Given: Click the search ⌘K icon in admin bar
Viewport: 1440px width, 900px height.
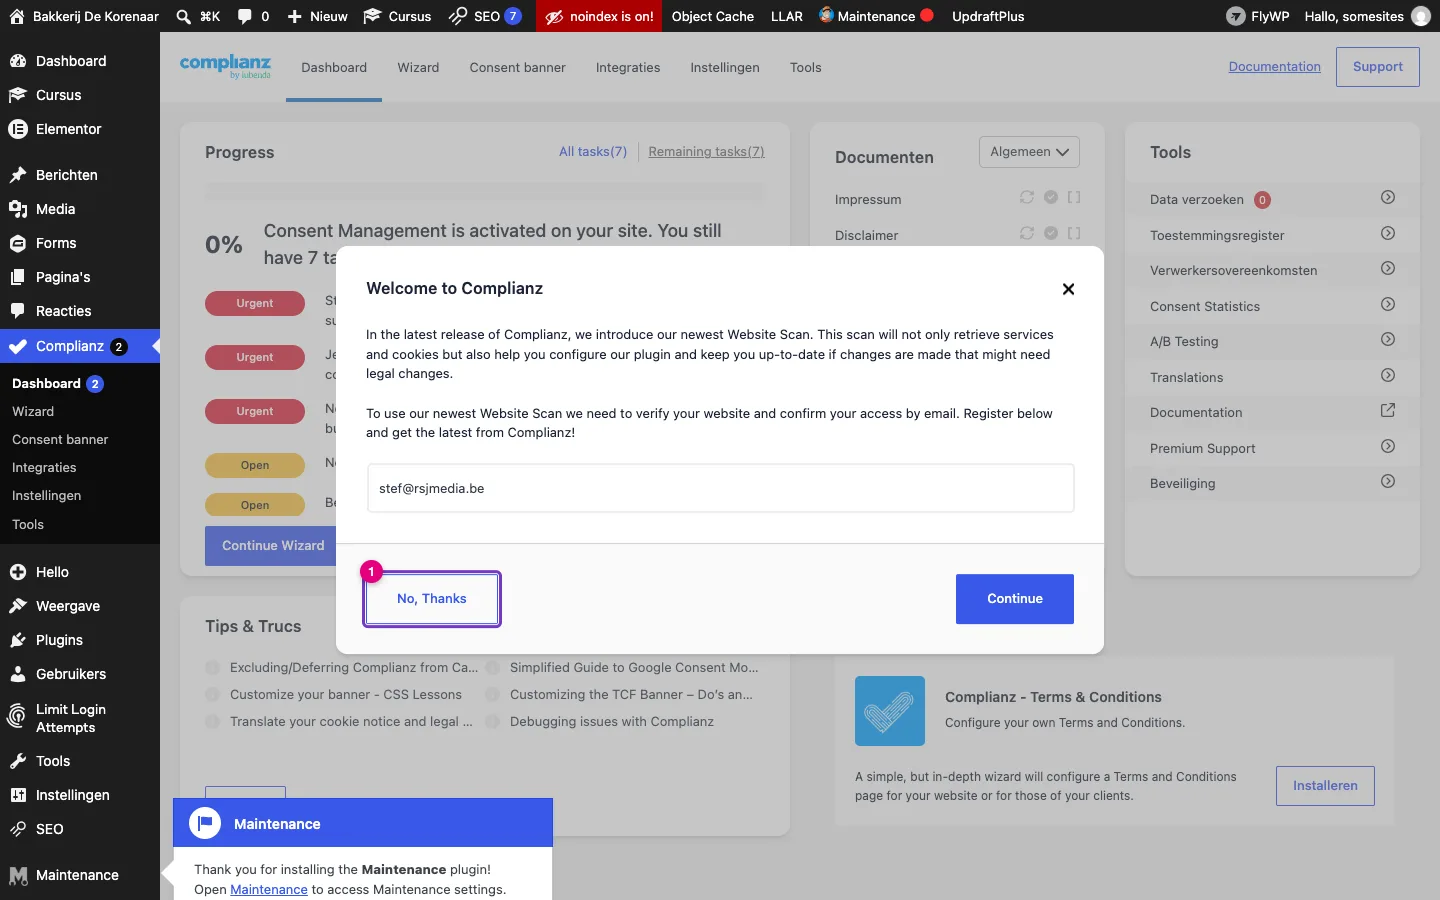Looking at the screenshot, I should pyautogui.click(x=198, y=16).
